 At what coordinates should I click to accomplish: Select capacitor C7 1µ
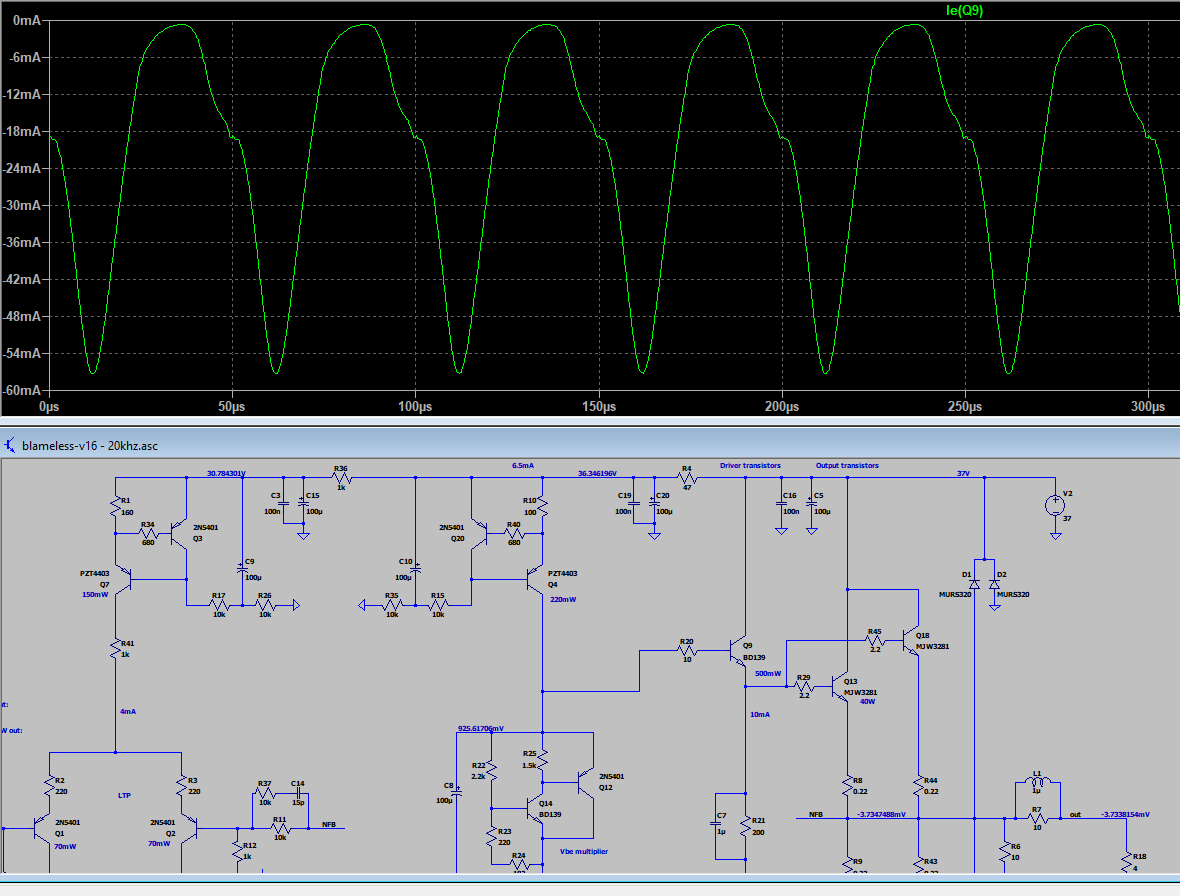pyautogui.click(x=715, y=825)
